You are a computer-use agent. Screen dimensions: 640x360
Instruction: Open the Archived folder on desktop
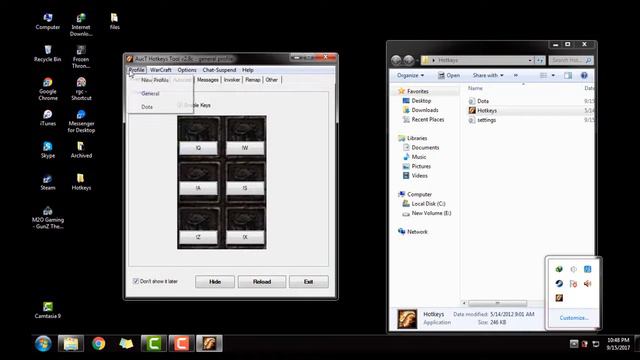pos(81,150)
